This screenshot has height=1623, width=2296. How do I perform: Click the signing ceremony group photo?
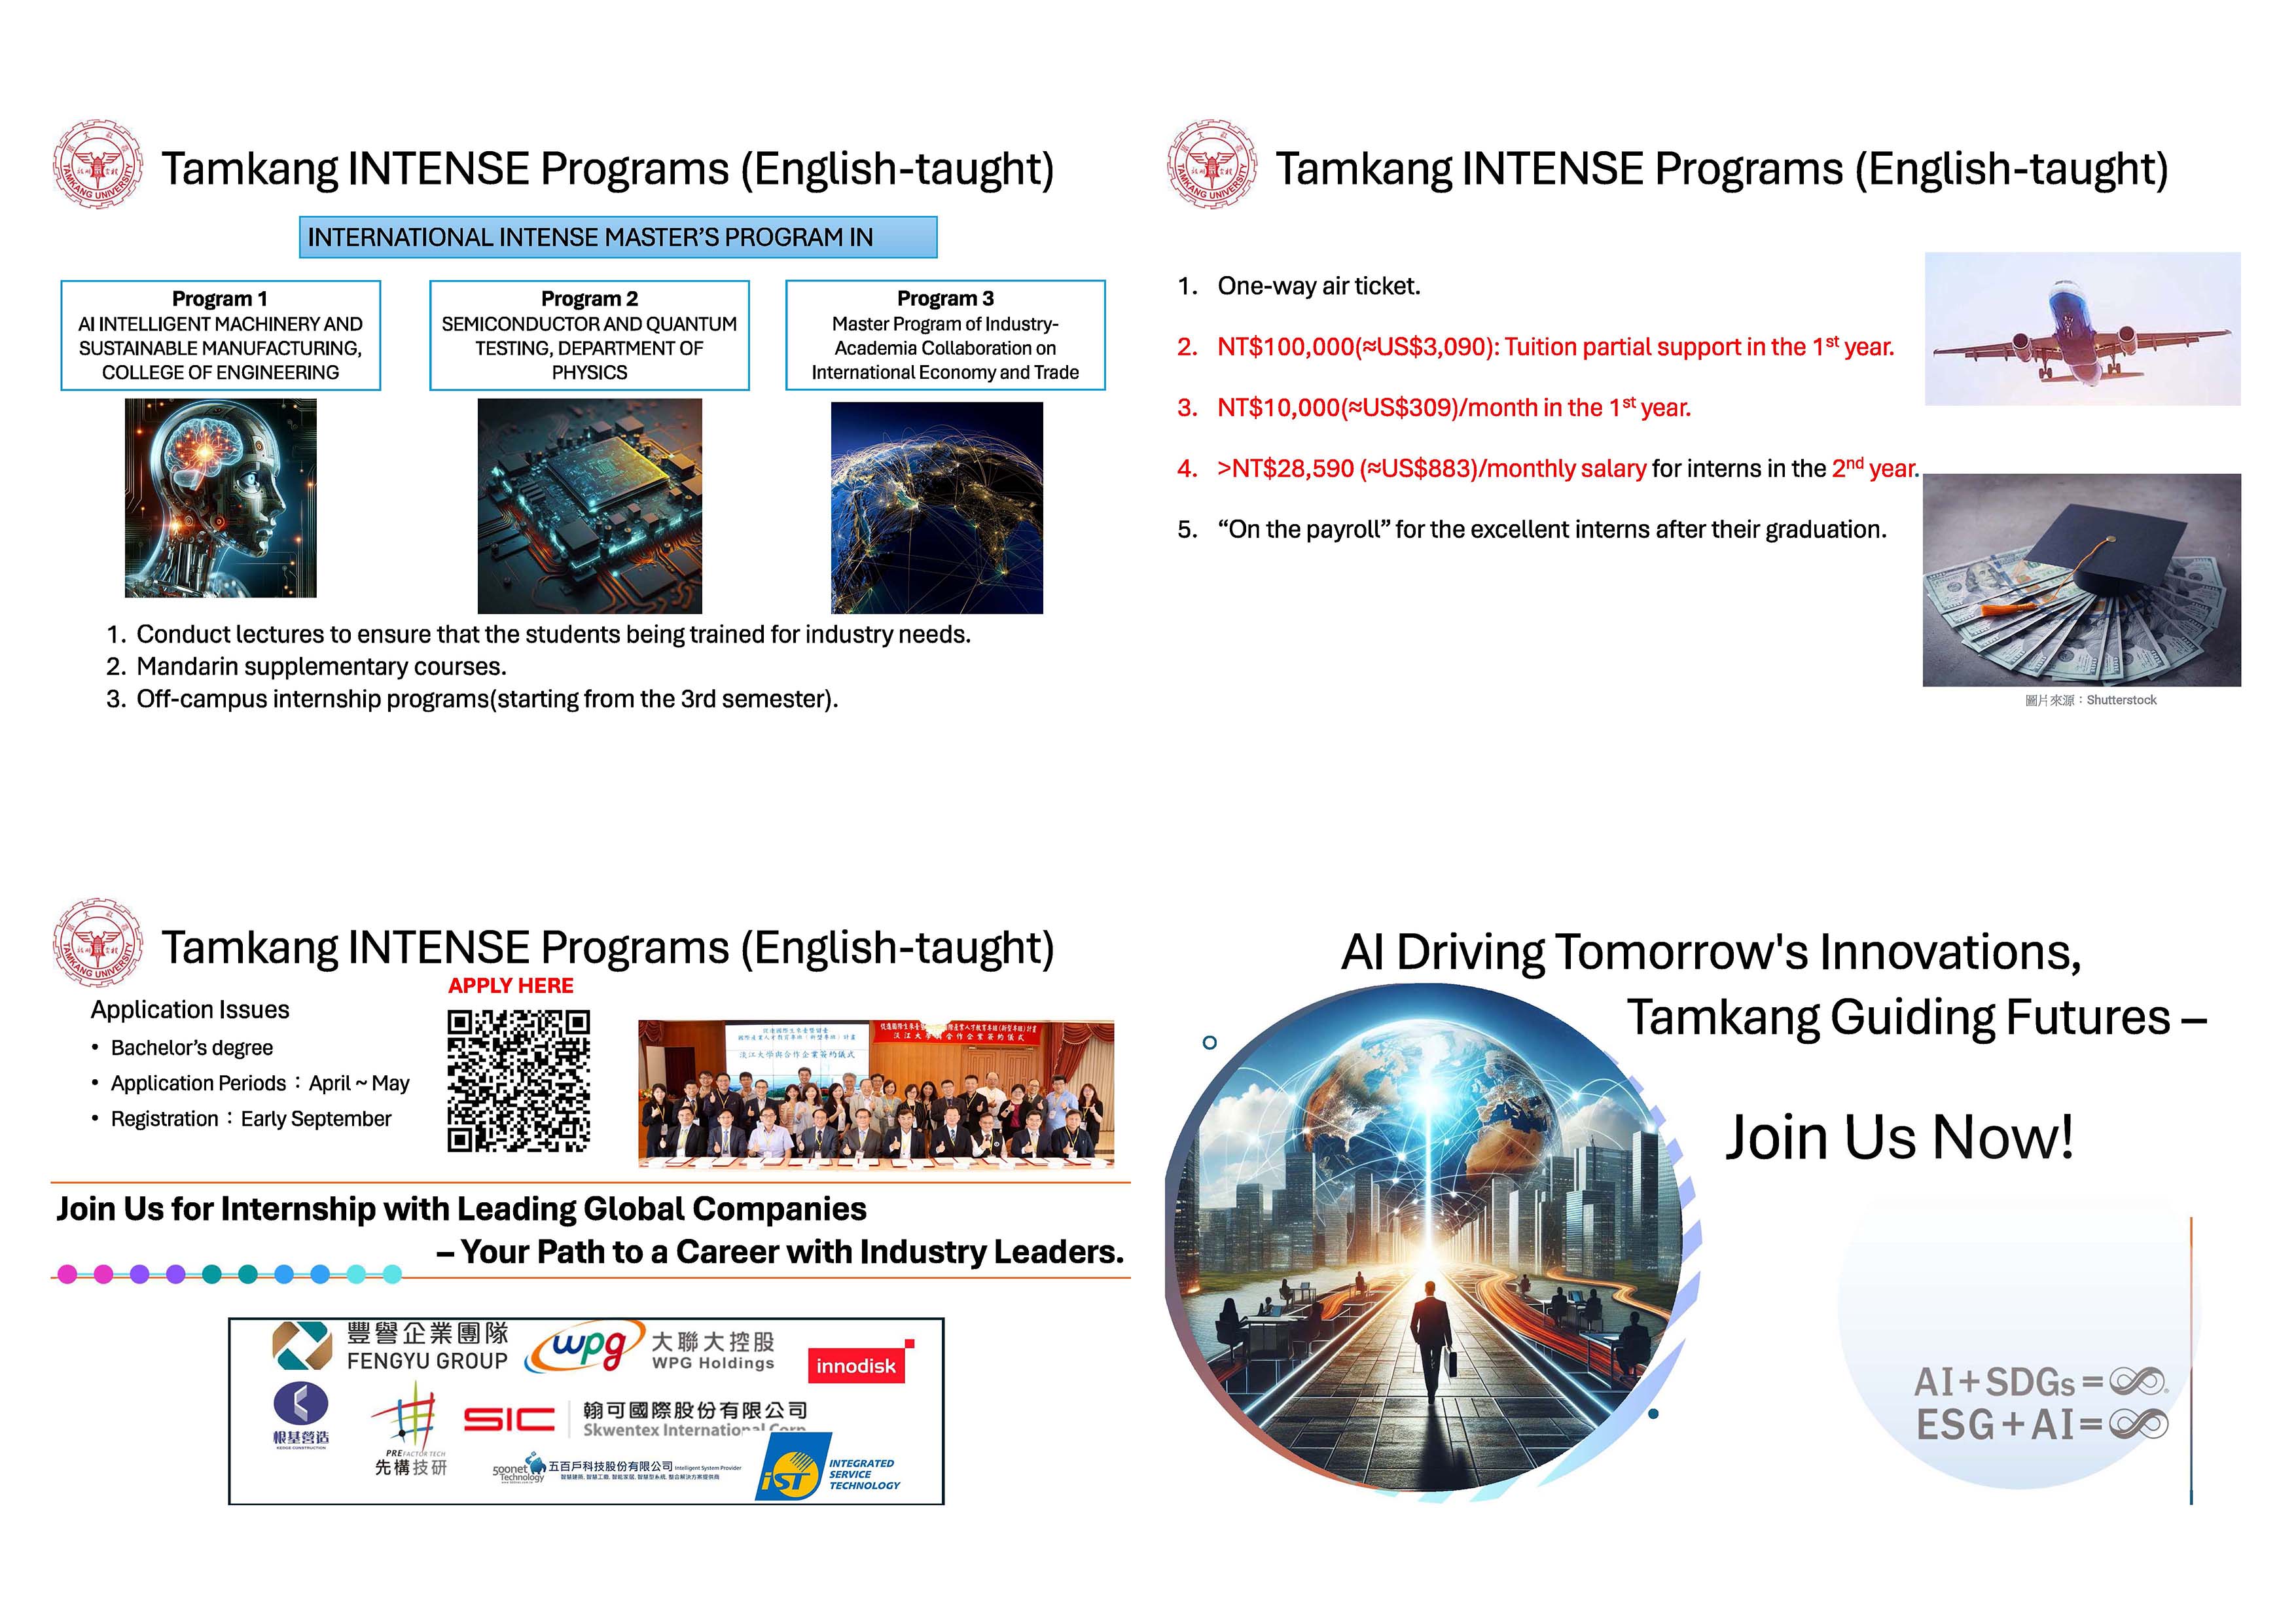876,1093
